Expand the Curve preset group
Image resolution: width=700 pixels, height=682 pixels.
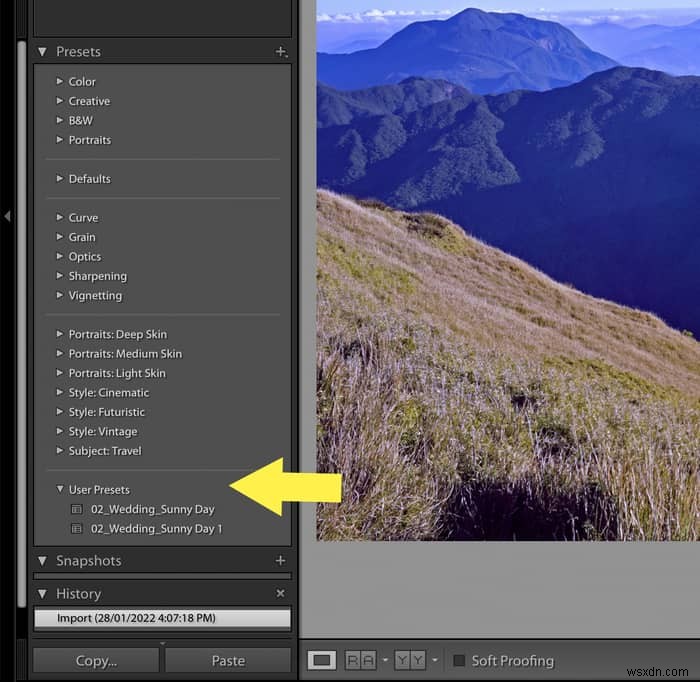(x=59, y=217)
